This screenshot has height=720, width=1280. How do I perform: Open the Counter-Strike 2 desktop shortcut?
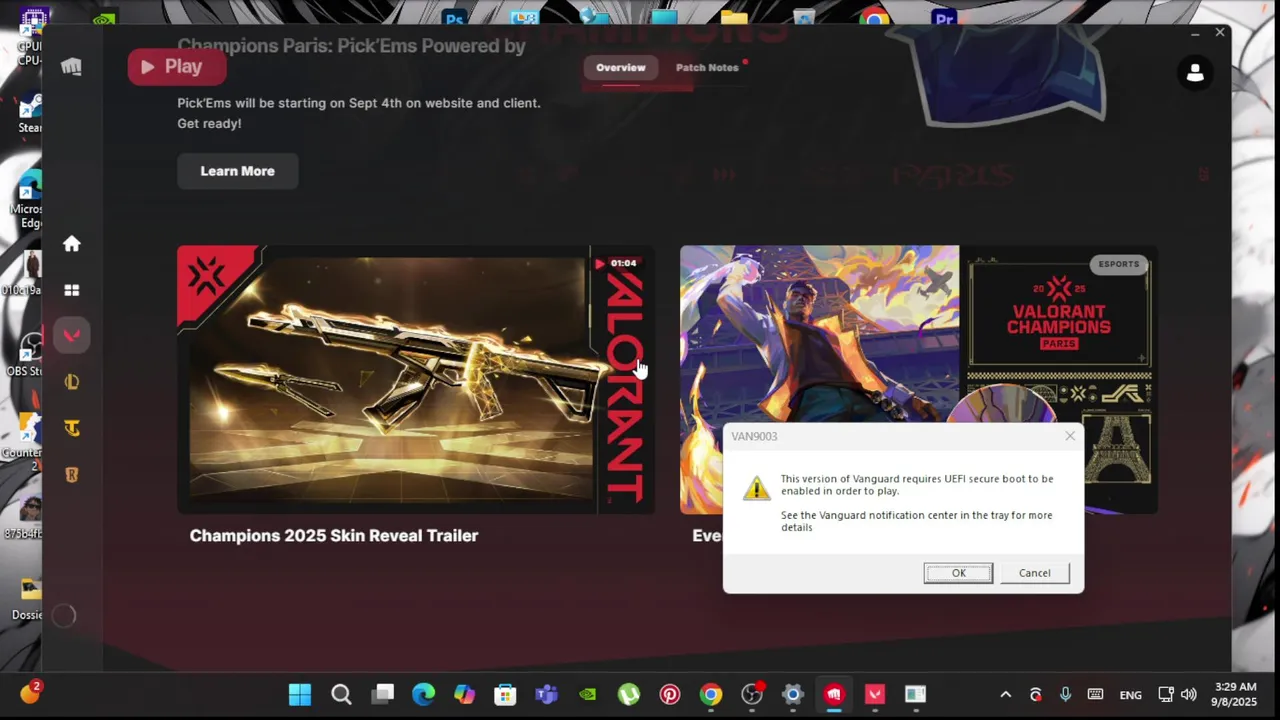click(x=24, y=443)
